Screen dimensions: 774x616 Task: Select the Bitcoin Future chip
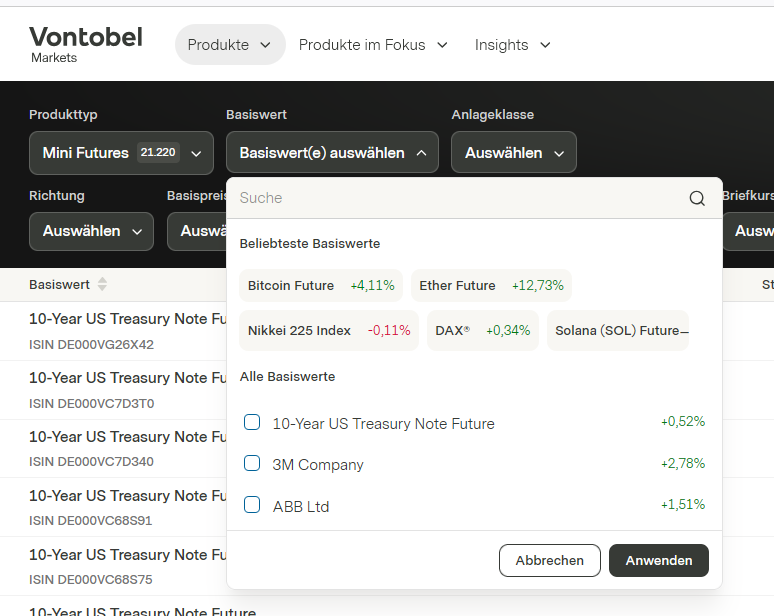[320, 286]
